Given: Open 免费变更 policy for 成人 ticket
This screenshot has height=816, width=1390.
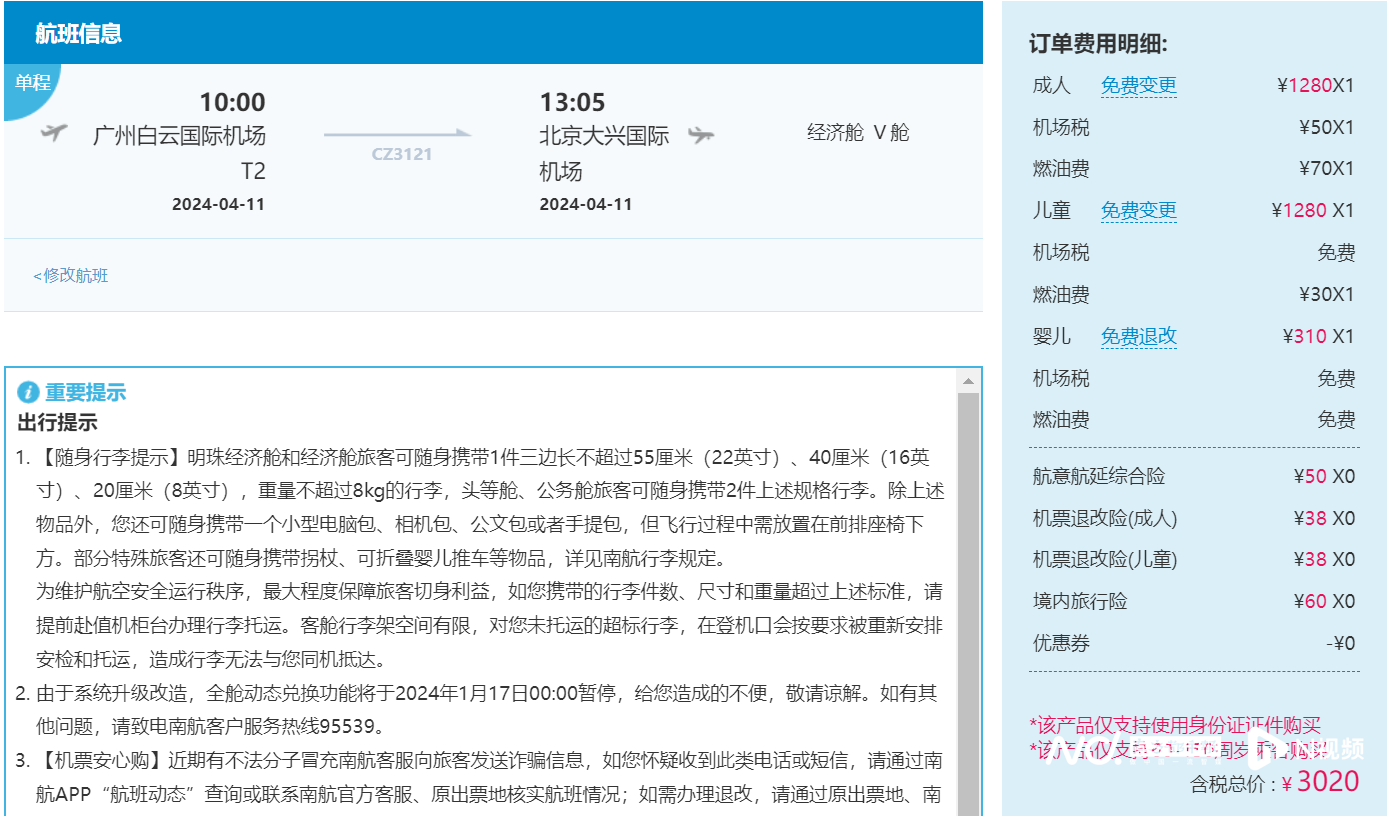Looking at the screenshot, I should (1138, 86).
